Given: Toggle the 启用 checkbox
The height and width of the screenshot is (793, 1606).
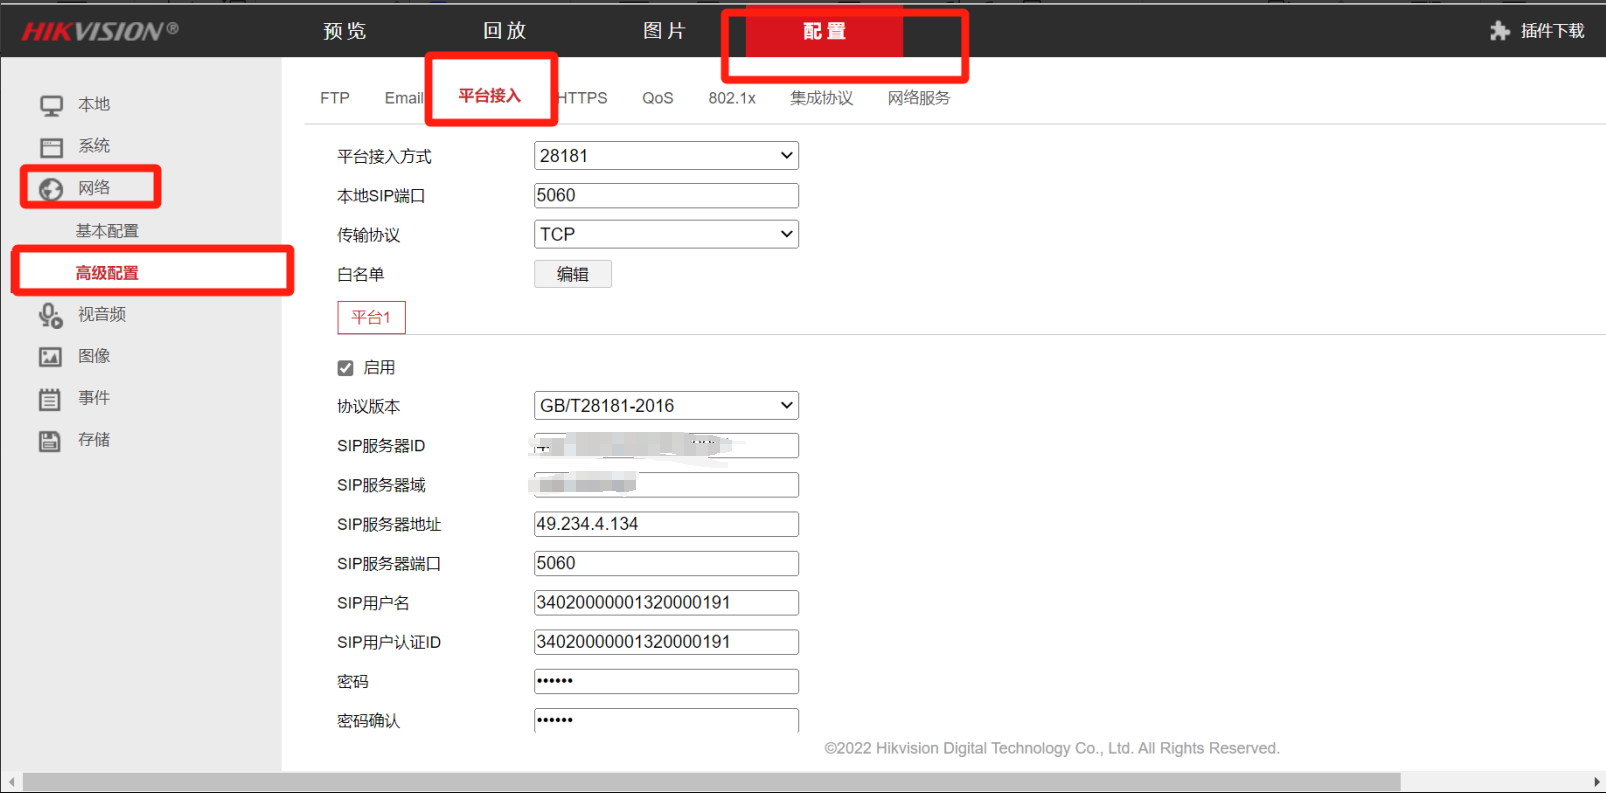Looking at the screenshot, I should point(346,368).
